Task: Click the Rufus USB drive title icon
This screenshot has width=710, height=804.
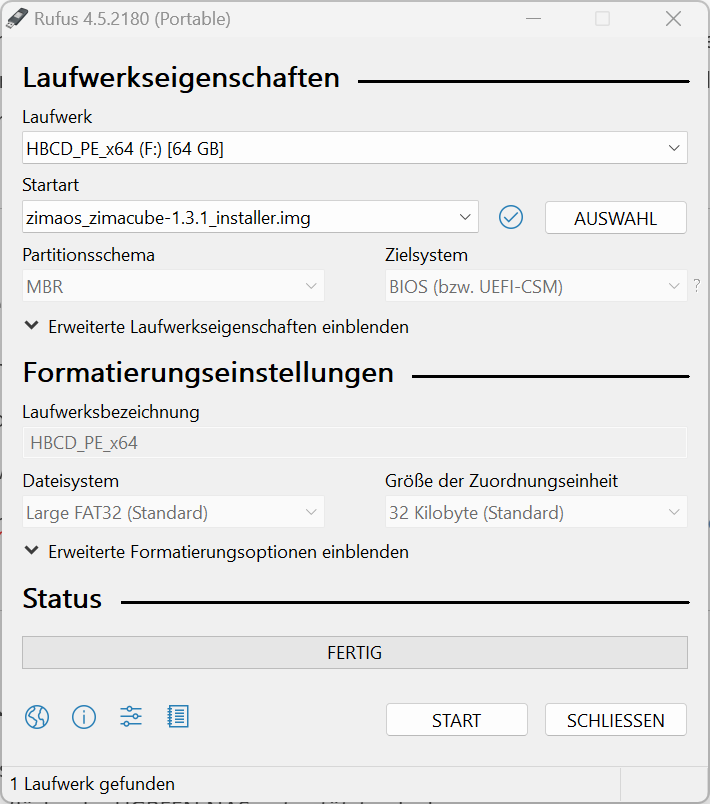Action: click(16, 18)
